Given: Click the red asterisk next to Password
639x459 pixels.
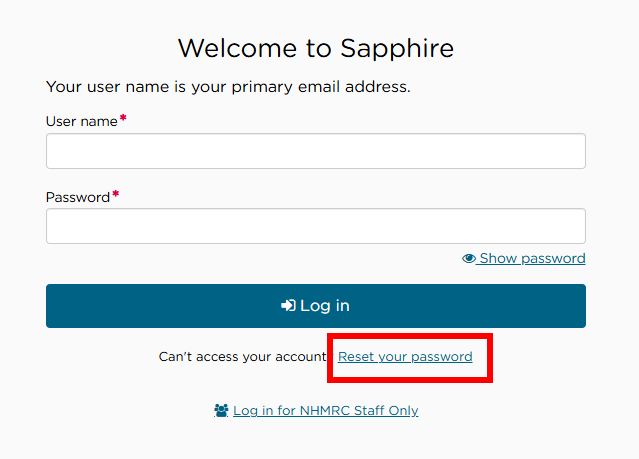Looking at the screenshot, I should 116,195.
